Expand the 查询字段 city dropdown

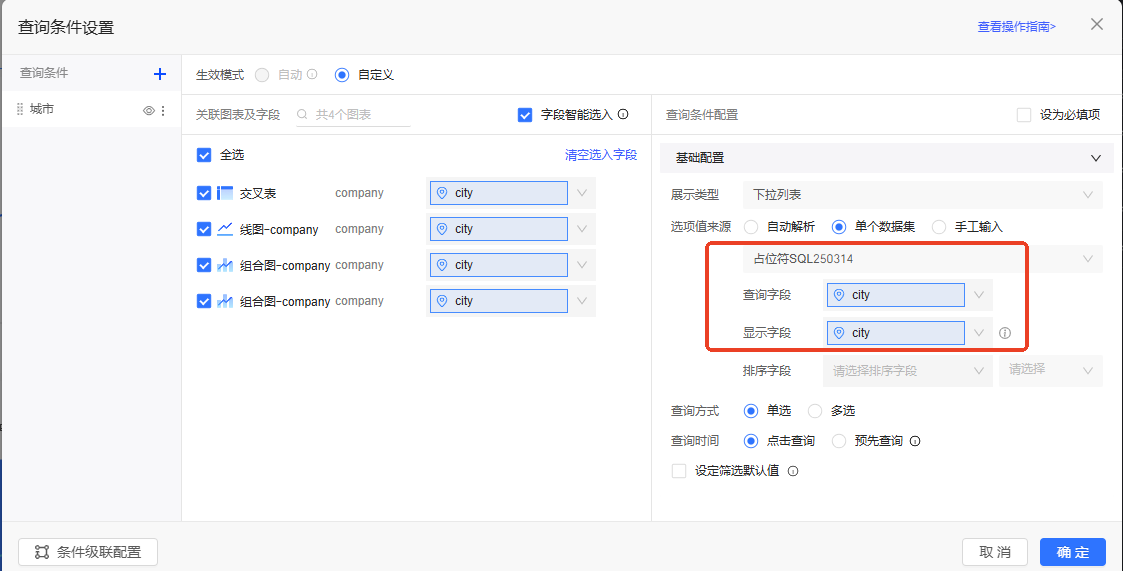coord(979,295)
